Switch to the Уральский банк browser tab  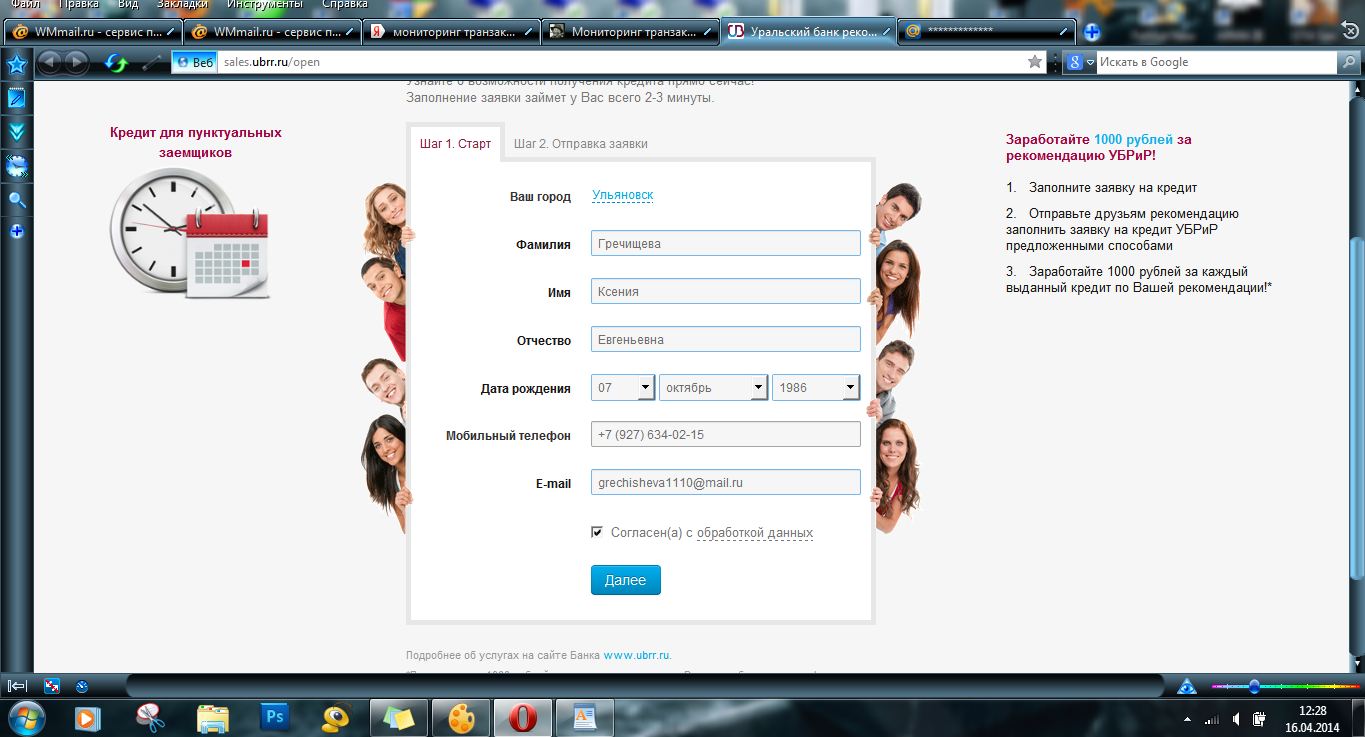click(x=807, y=32)
